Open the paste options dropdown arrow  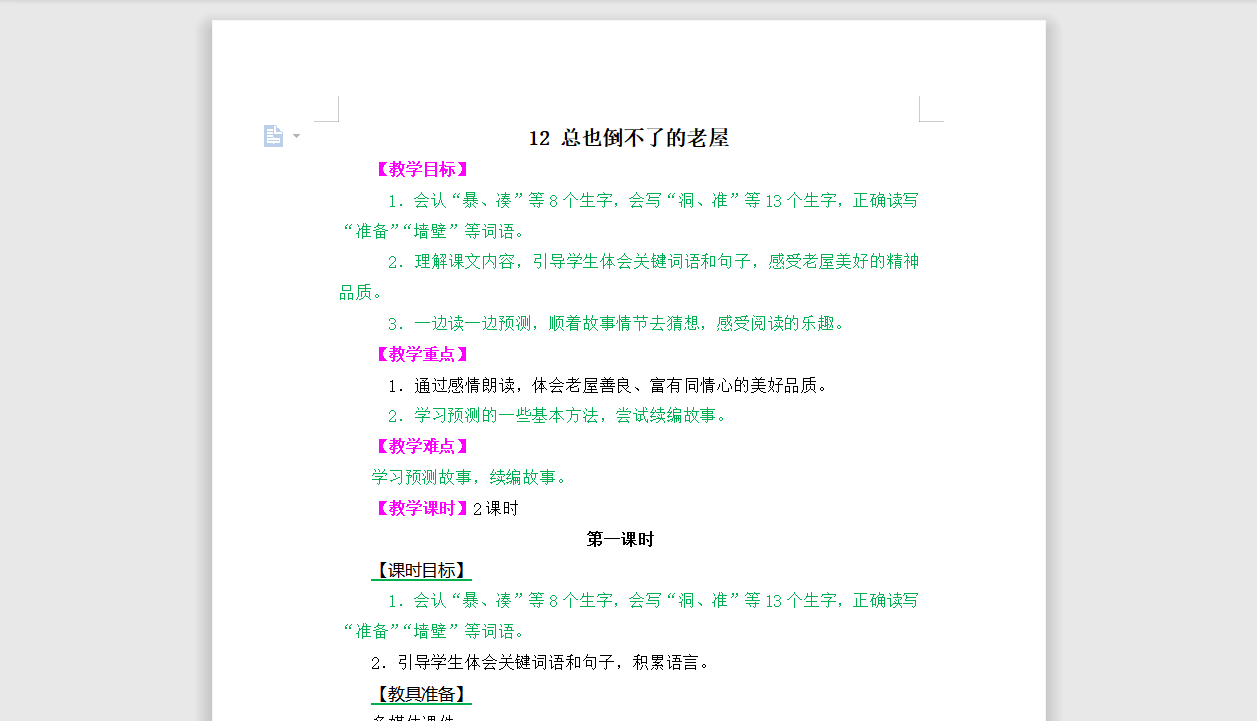pos(294,136)
